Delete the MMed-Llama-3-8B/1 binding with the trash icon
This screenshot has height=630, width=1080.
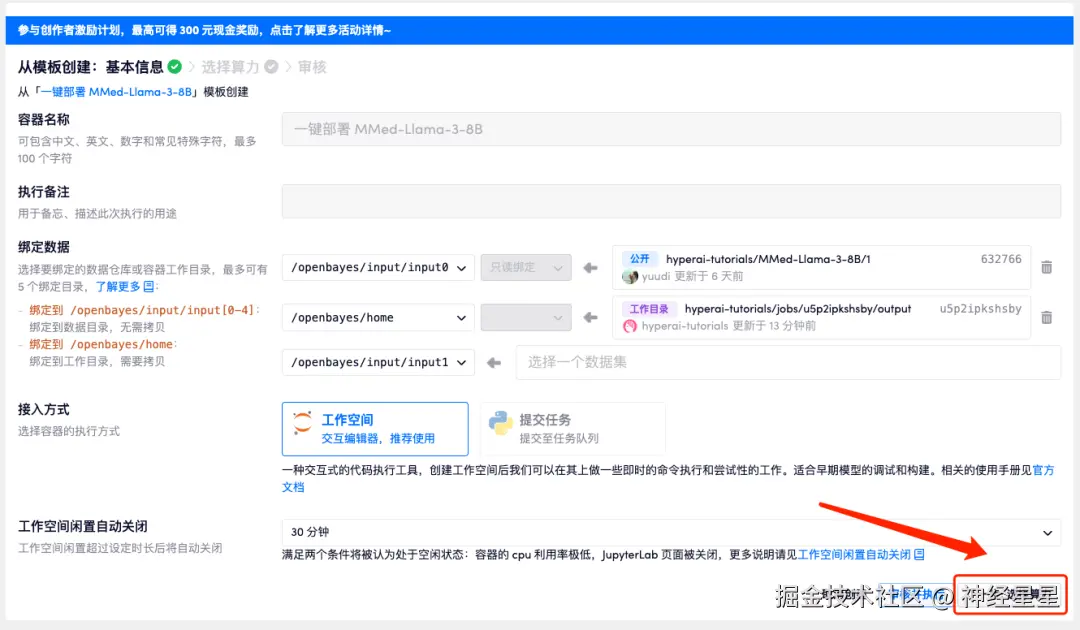click(1046, 267)
